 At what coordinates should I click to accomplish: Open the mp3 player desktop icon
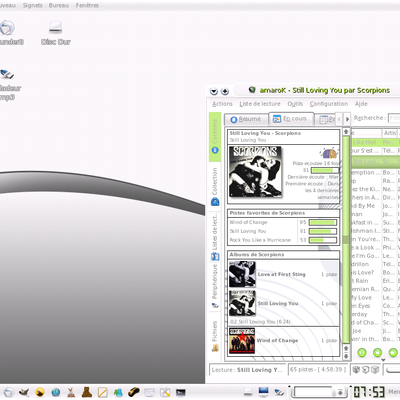tap(8, 84)
